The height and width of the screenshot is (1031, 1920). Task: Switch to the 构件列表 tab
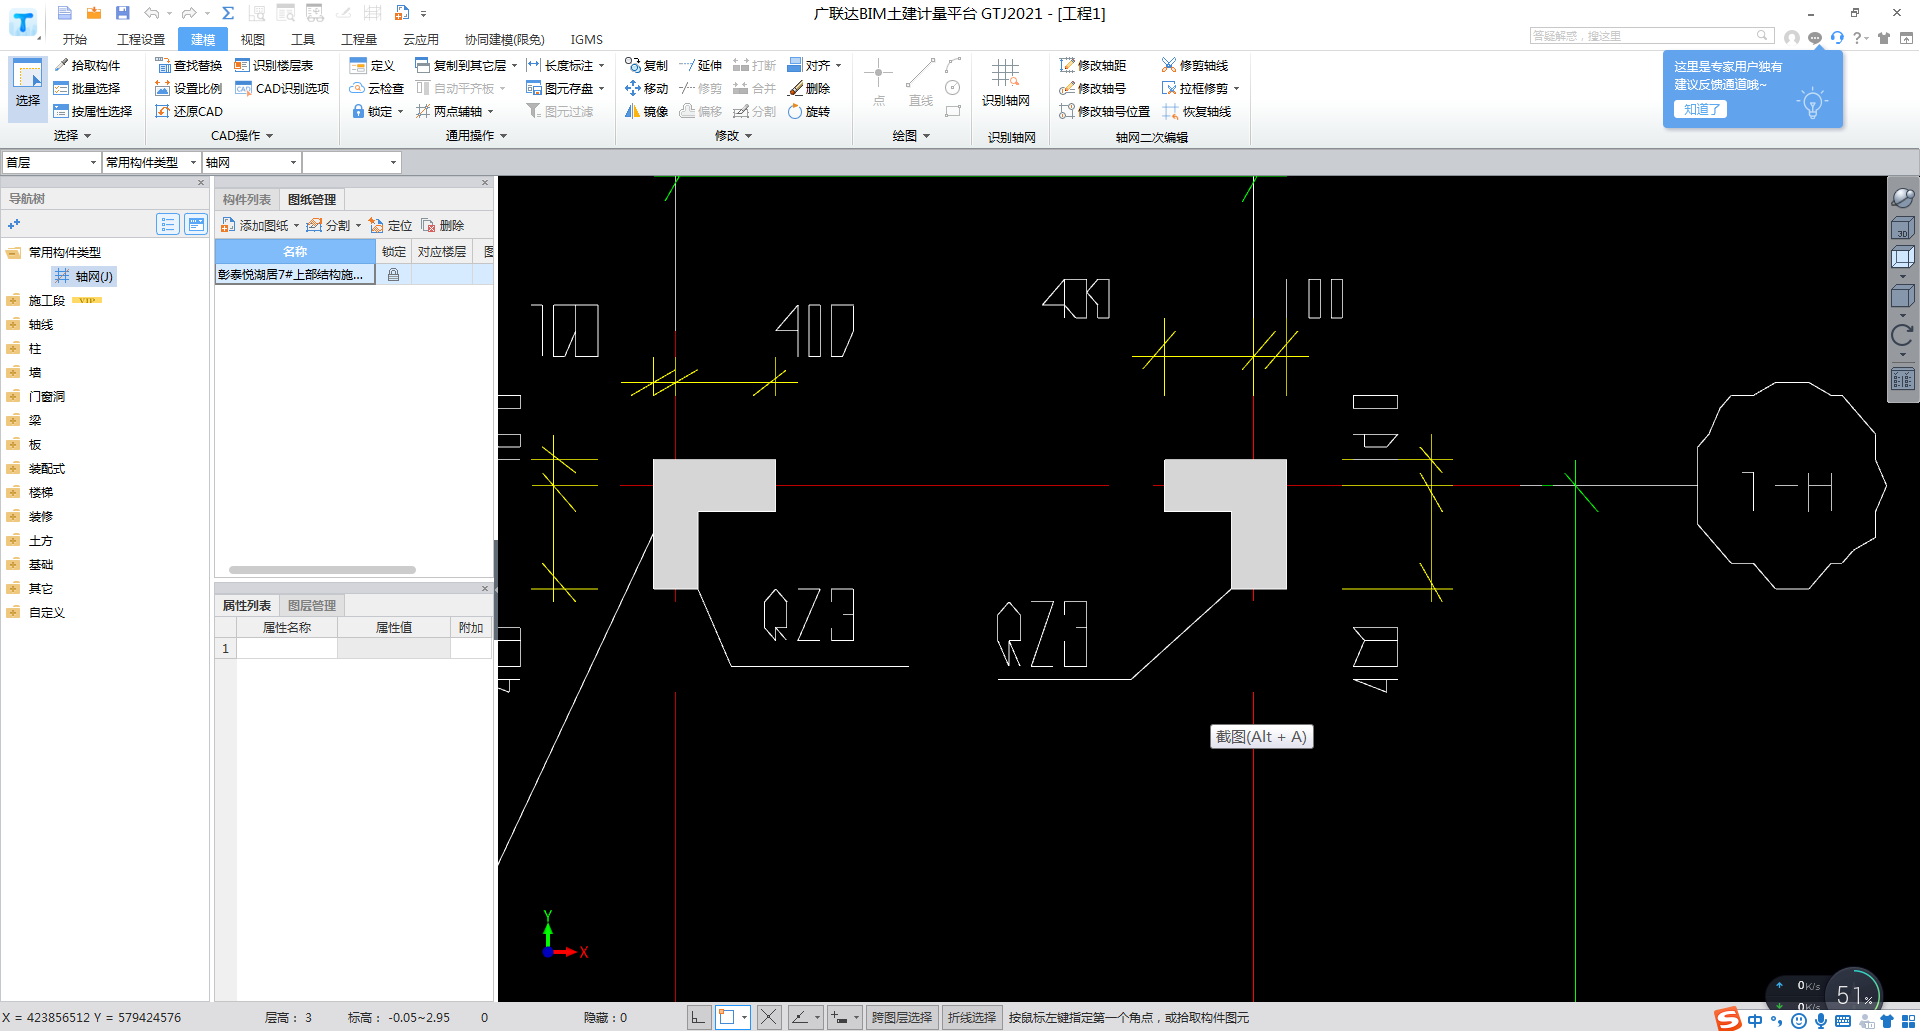[247, 199]
